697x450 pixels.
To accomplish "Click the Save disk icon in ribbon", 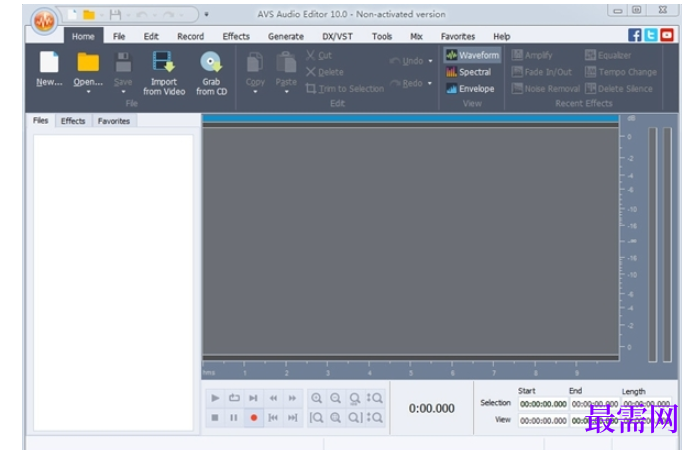I will tap(123, 62).
